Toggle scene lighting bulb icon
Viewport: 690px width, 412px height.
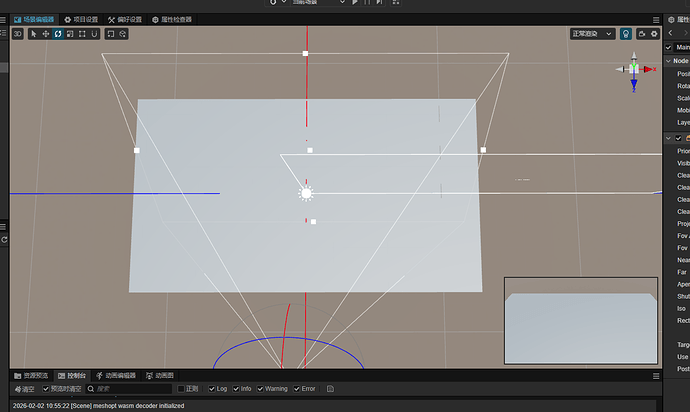coord(626,34)
